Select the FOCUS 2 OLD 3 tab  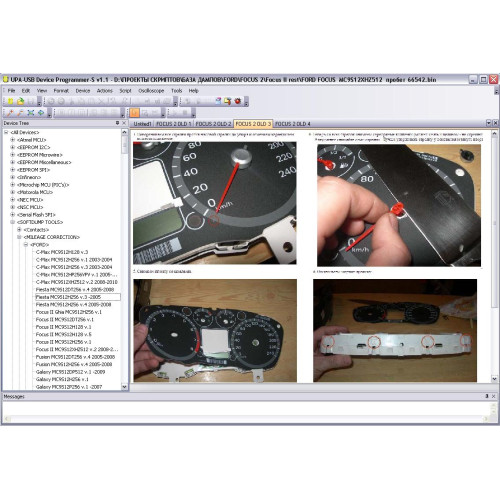(253, 124)
